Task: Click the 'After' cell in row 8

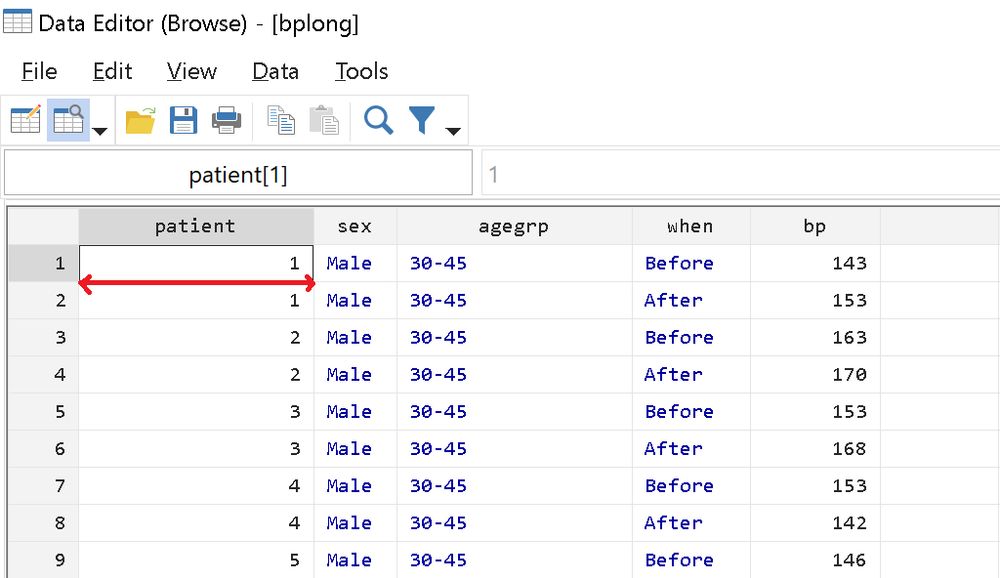Action: pos(691,522)
